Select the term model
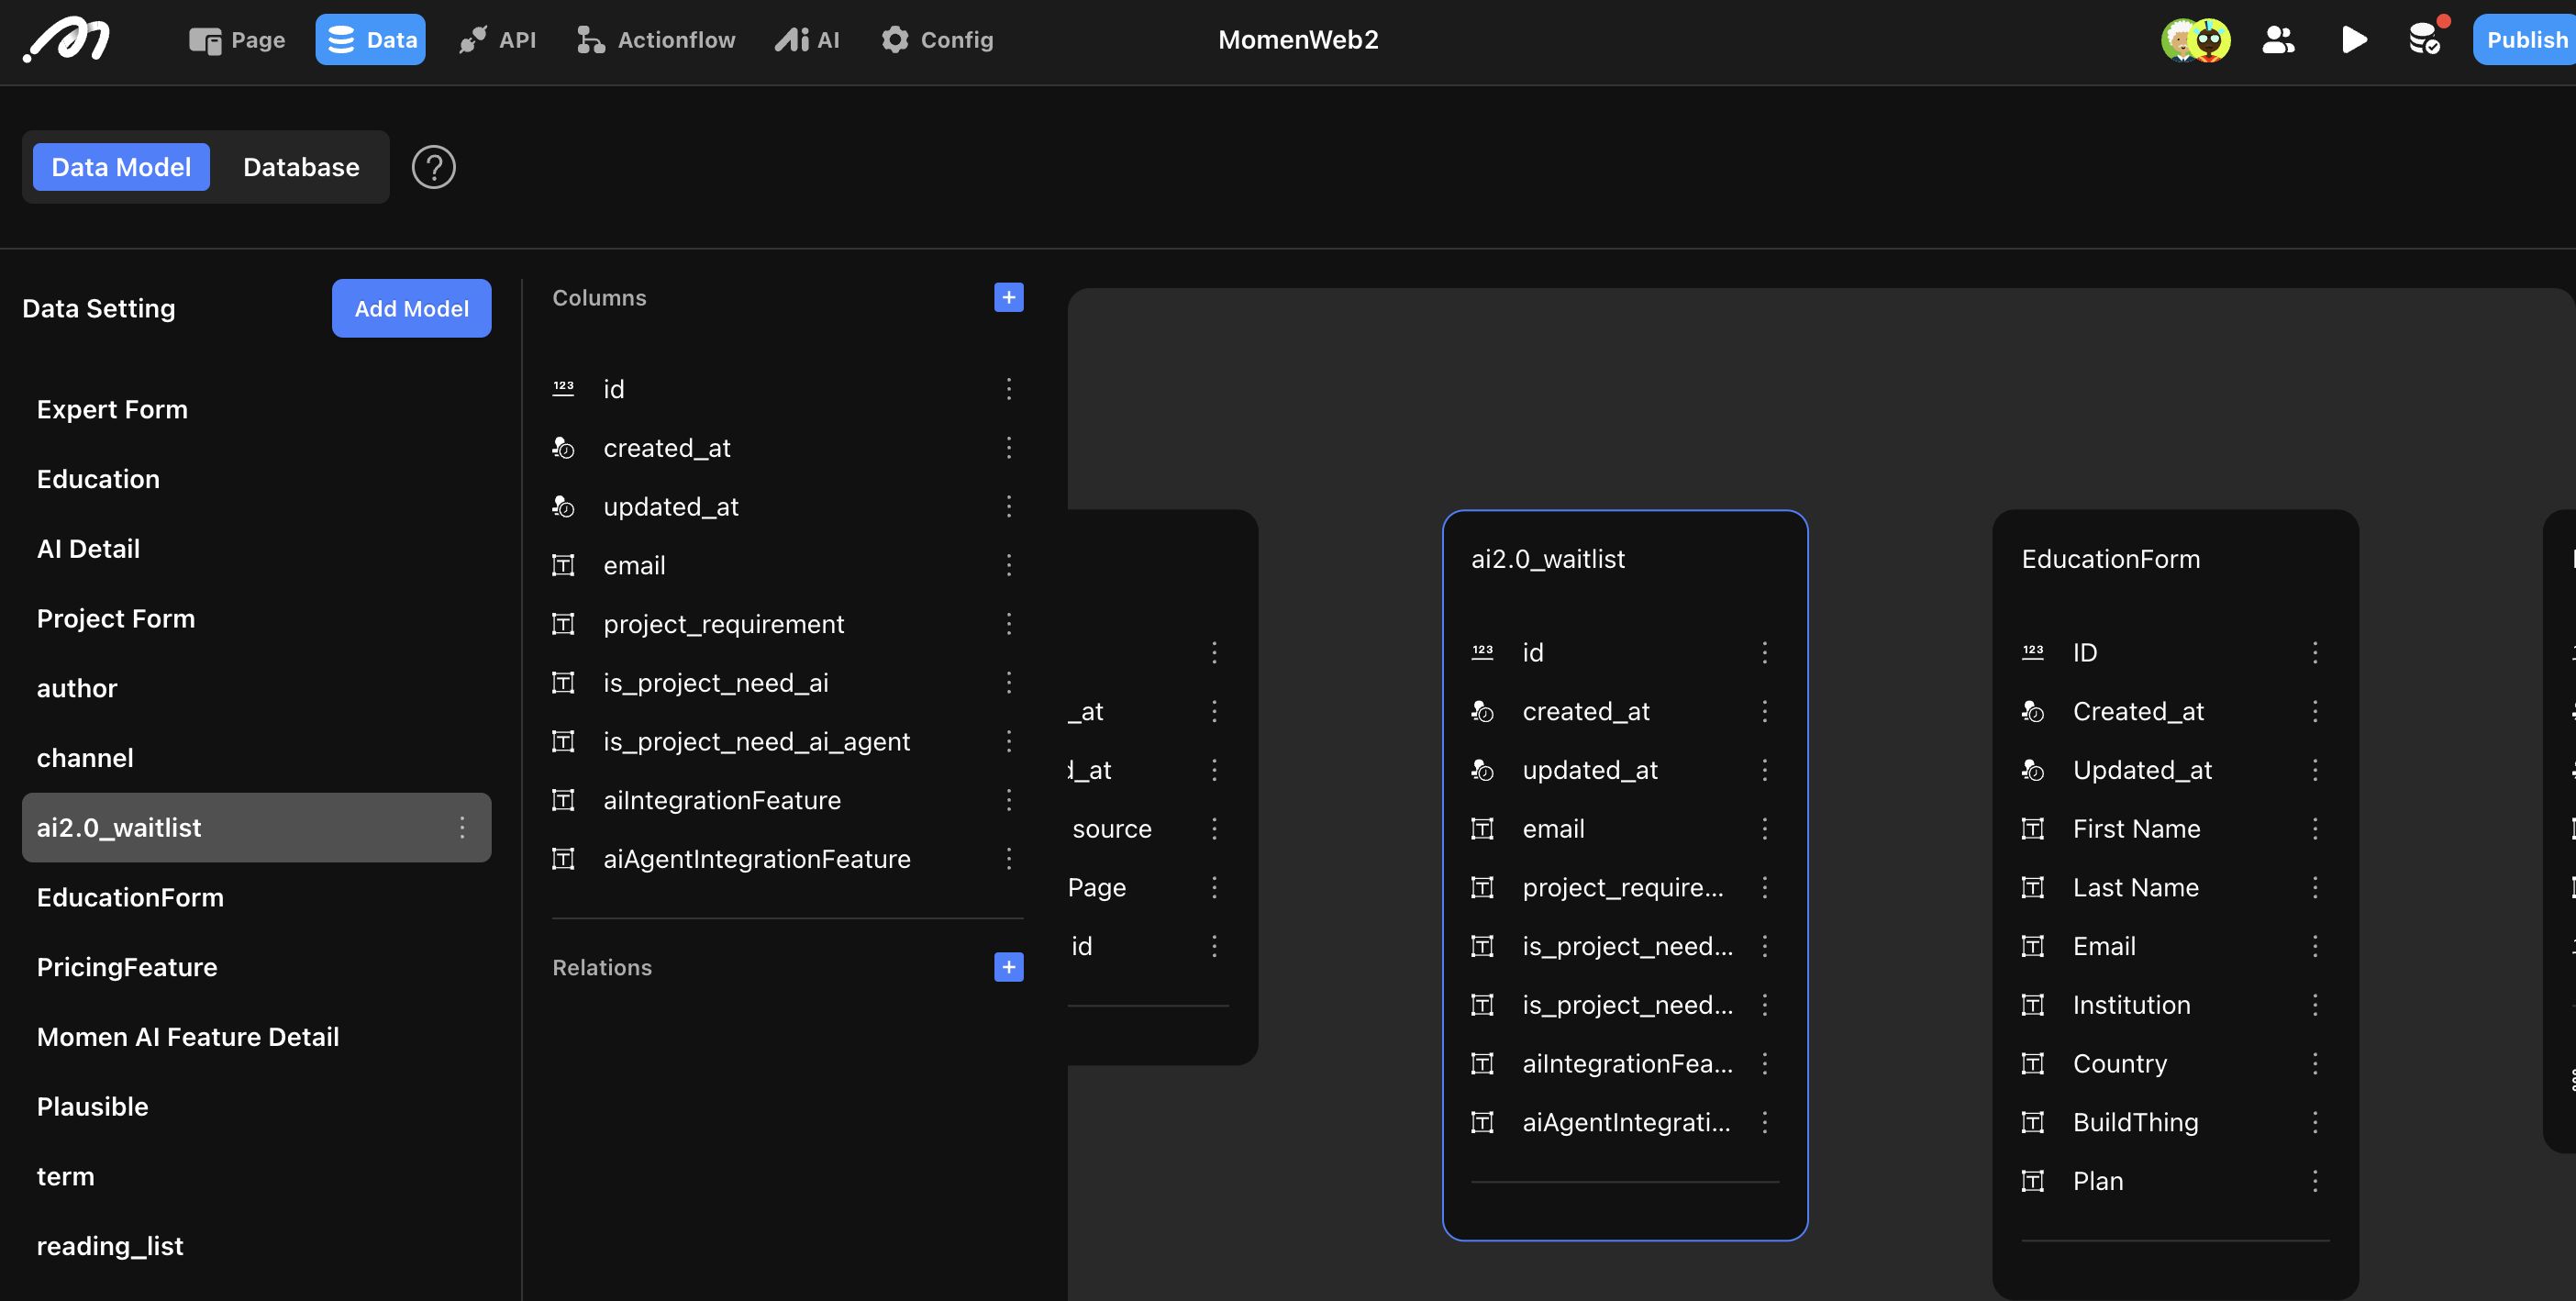 pyautogui.click(x=256, y=1176)
